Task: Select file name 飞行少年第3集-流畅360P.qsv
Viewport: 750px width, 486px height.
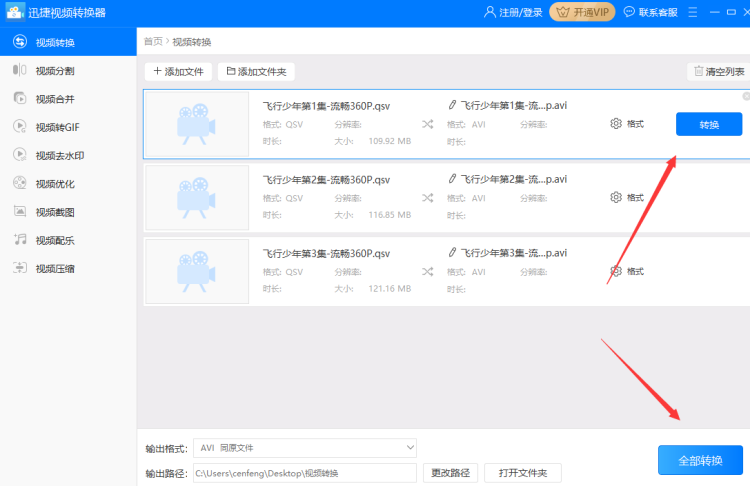Action: pos(326,253)
